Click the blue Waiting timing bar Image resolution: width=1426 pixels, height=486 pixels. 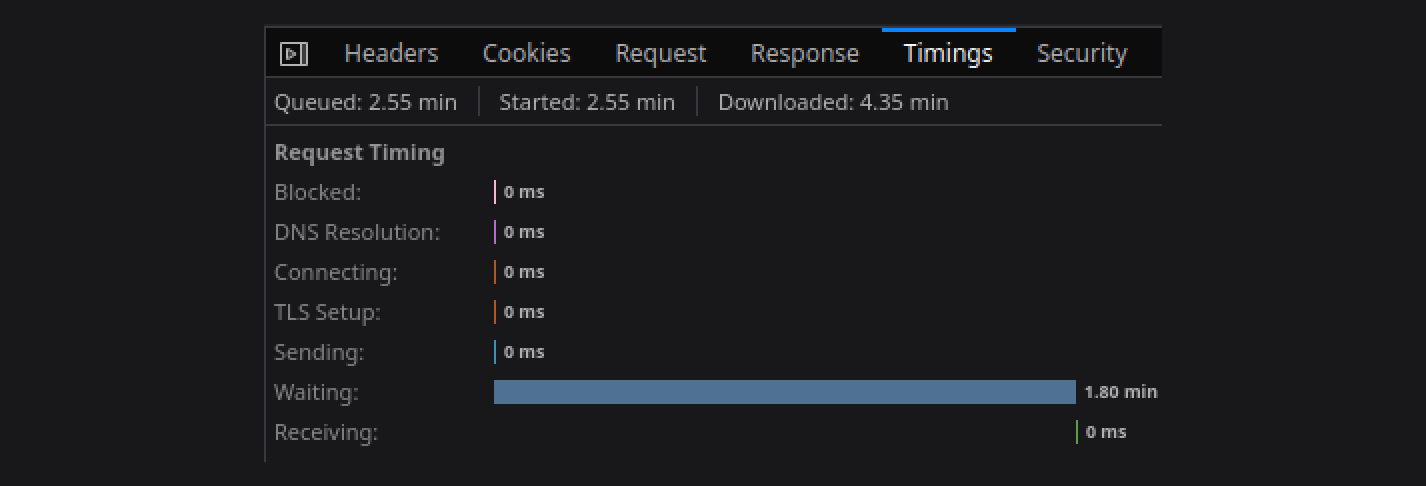pyautogui.click(x=785, y=392)
